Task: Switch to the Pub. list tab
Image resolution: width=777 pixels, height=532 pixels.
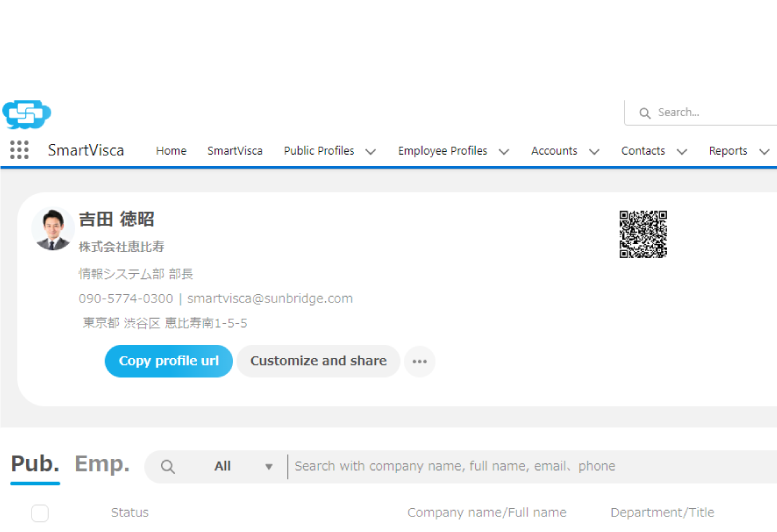Action: coord(35,464)
